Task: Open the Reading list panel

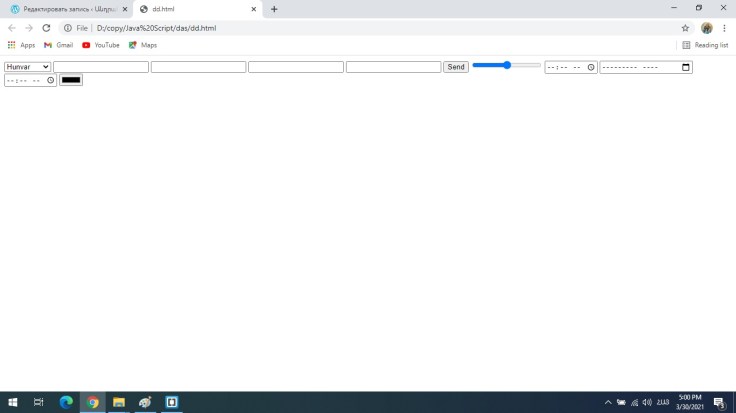Action: [705, 45]
